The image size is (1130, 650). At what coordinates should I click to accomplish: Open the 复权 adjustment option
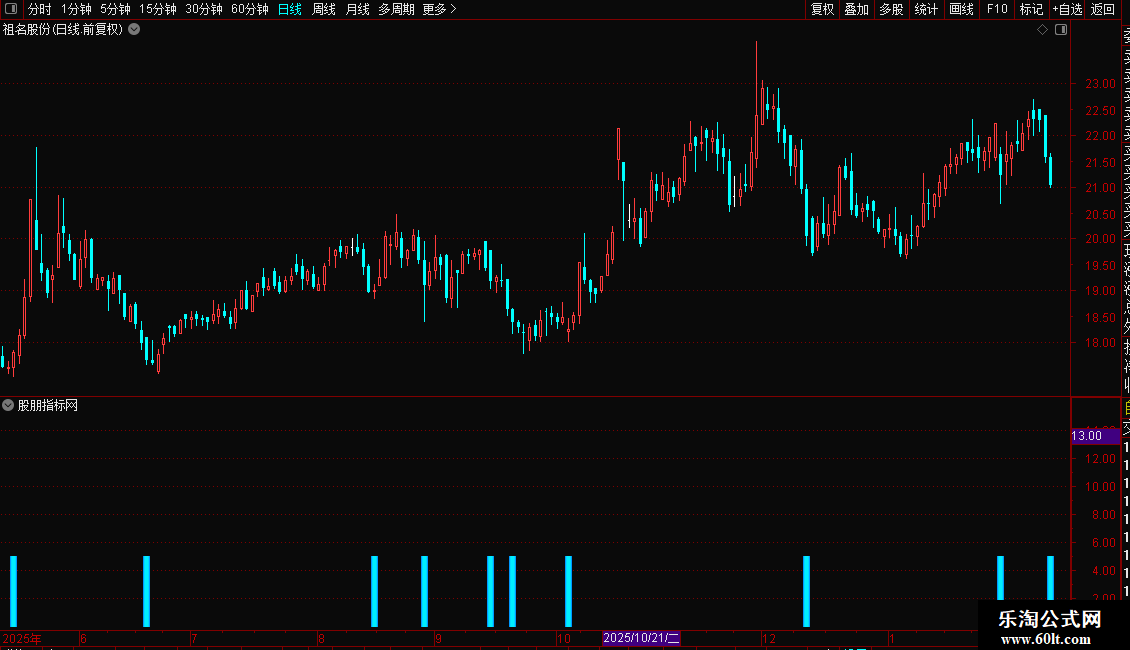coord(822,9)
